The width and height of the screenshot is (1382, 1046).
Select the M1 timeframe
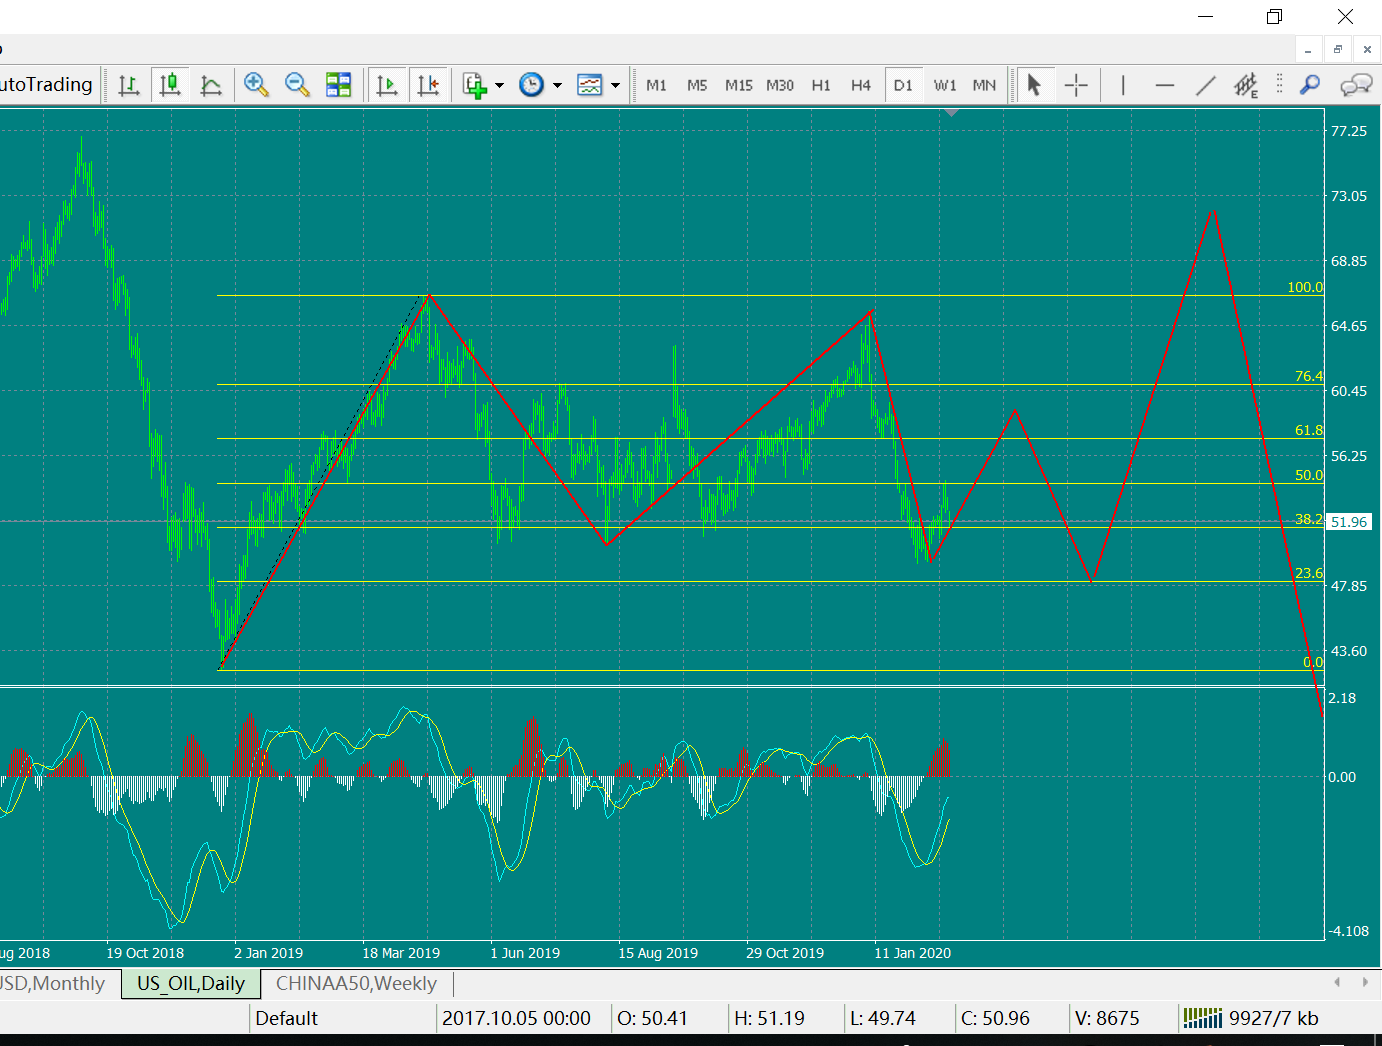point(656,85)
